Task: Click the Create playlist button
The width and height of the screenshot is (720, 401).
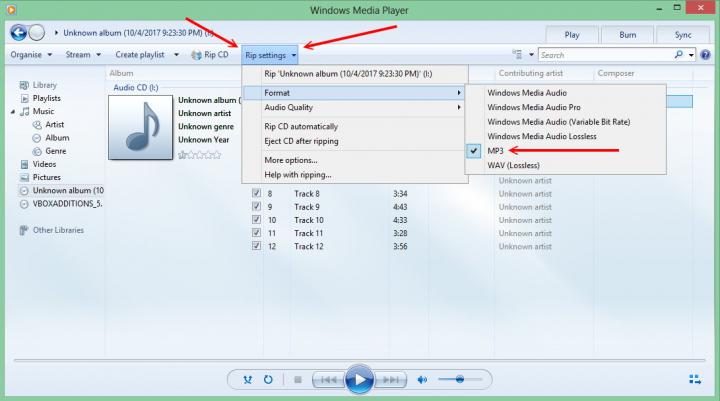Action: [140, 55]
